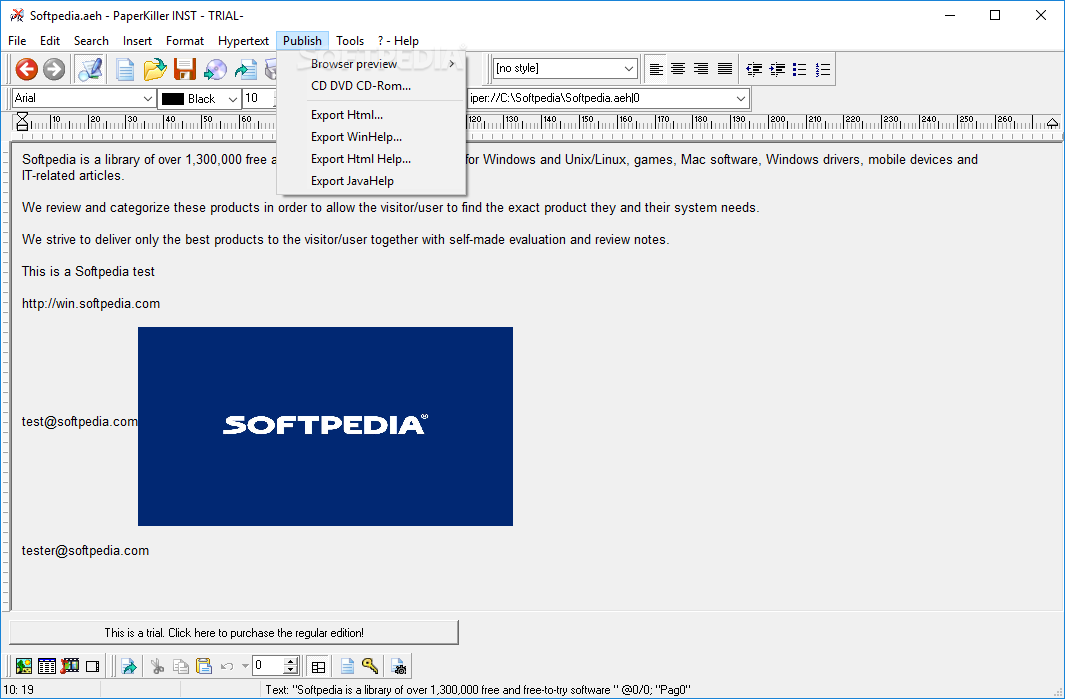Save the document with floppy disk icon
Image resolution: width=1065 pixels, height=699 pixels.
tap(185, 69)
